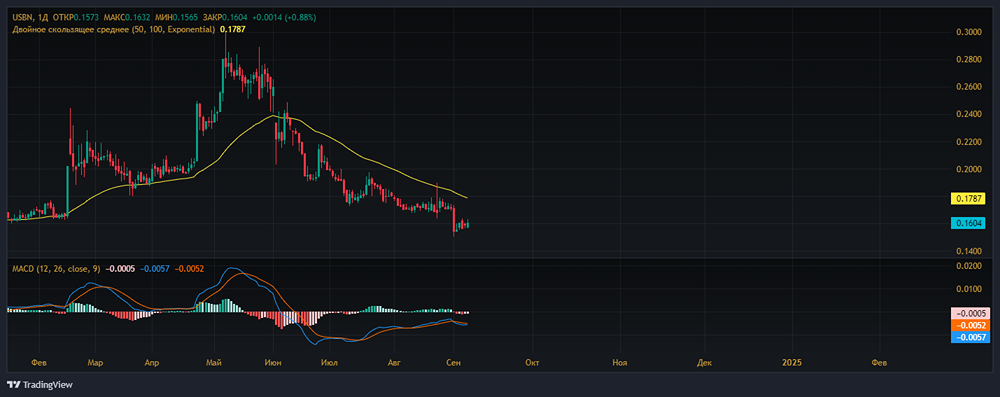Click the Дек label on time axis
The height and width of the screenshot is (397, 1000).
pos(705,363)
